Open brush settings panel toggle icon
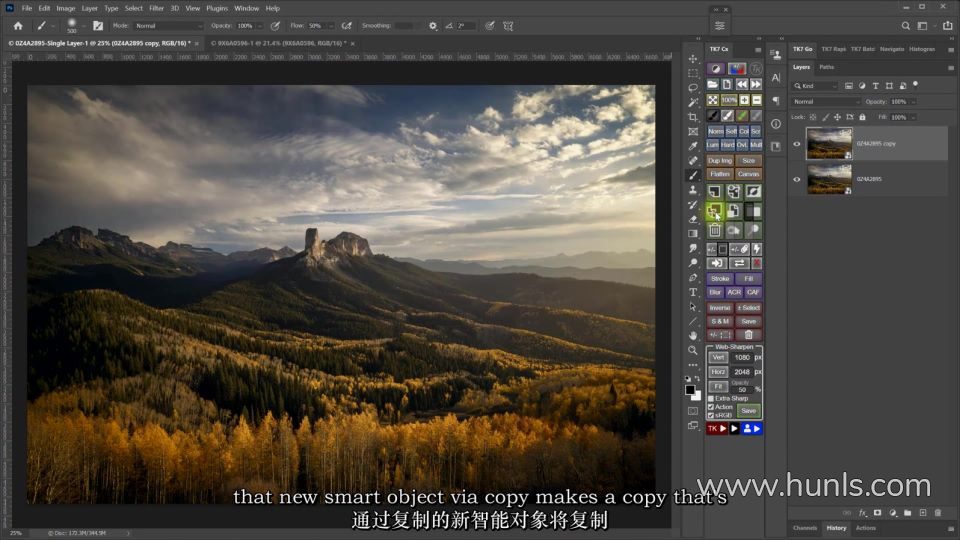This screenshot has width=960, height=540. [x=98, y=26]
